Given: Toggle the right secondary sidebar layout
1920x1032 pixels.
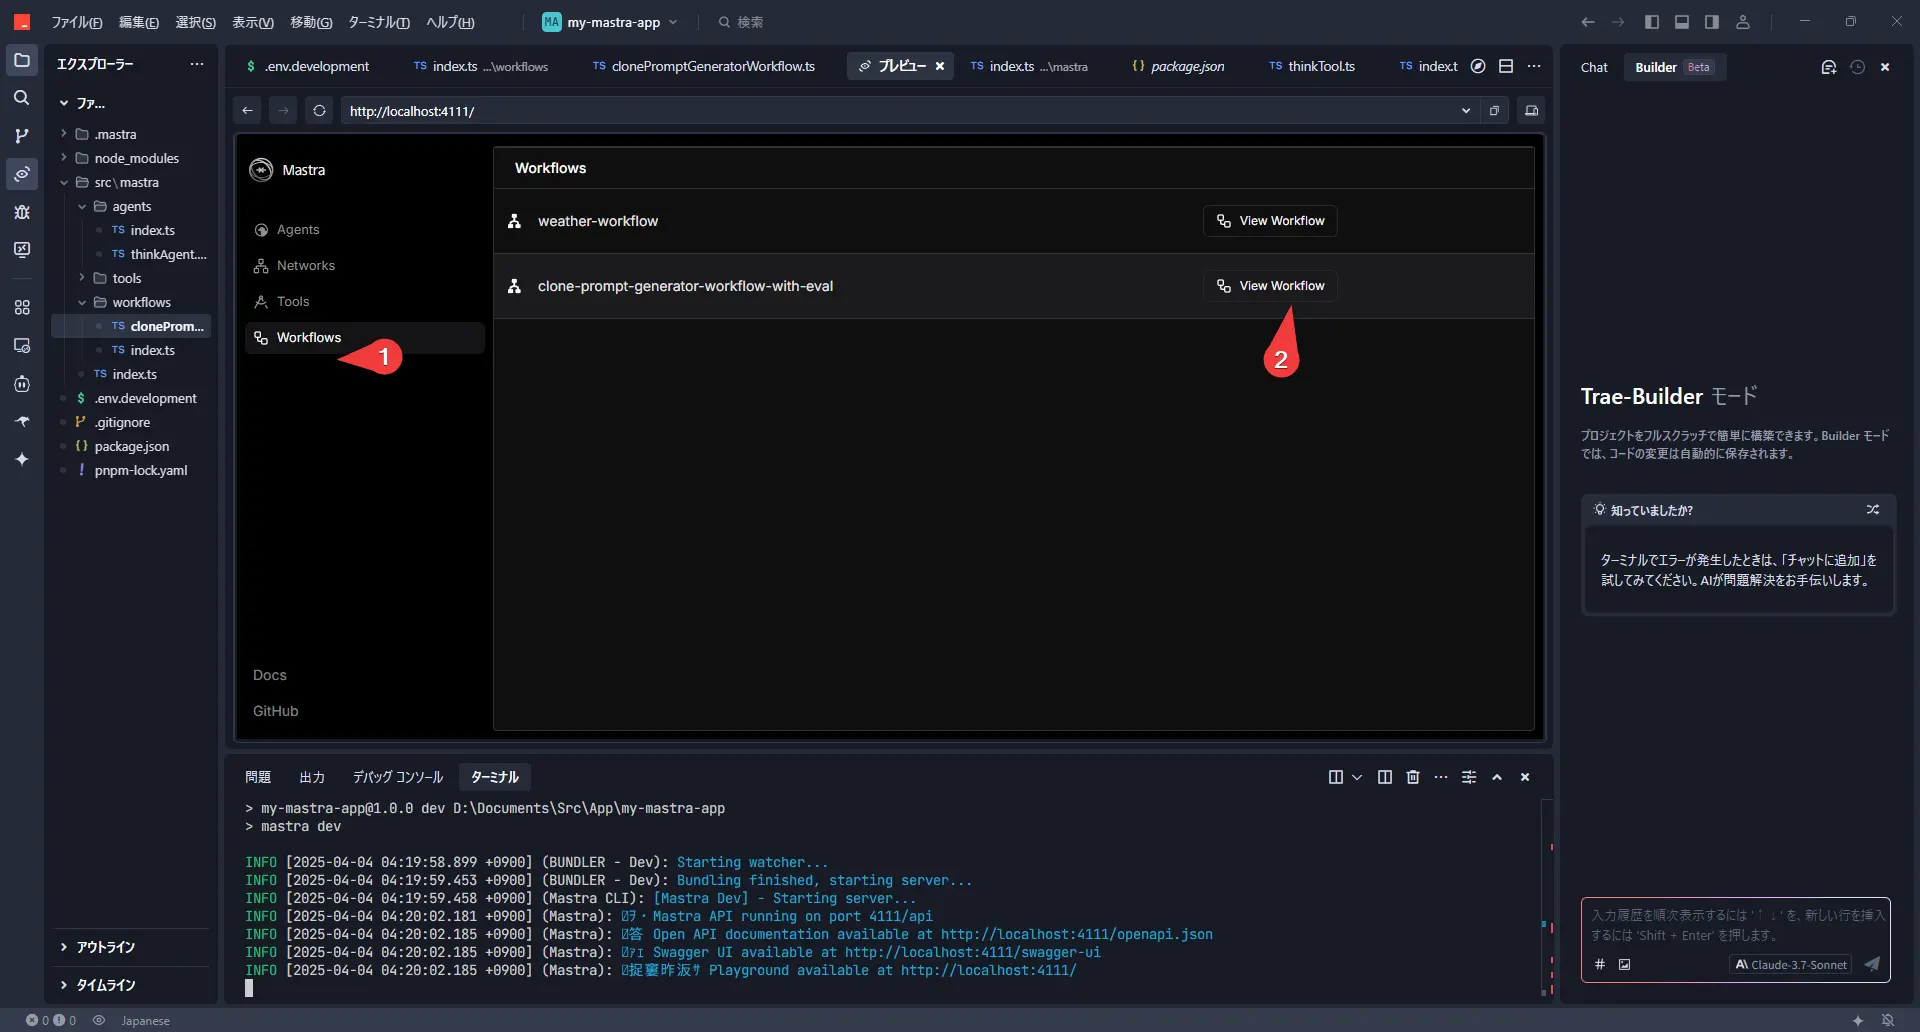Looking at the screenshot, I should (x=1712, y=22).
